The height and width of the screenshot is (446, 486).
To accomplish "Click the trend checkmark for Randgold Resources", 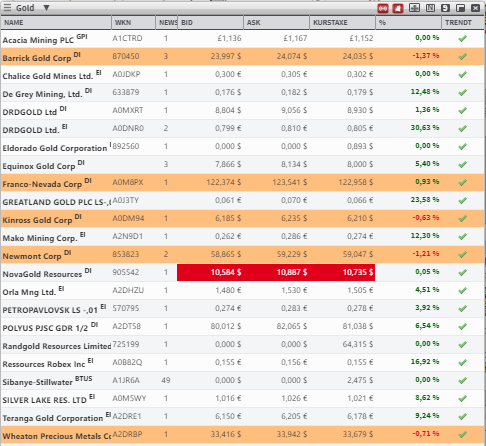I will [462, 345].
